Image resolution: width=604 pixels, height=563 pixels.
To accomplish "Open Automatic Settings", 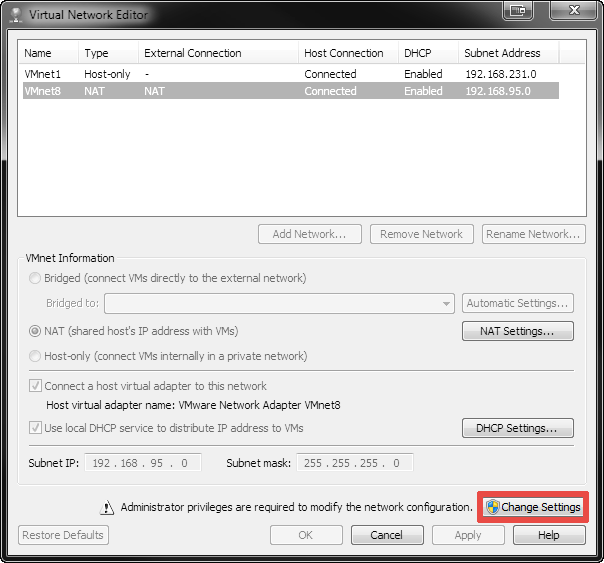I will tap(518, 303).
